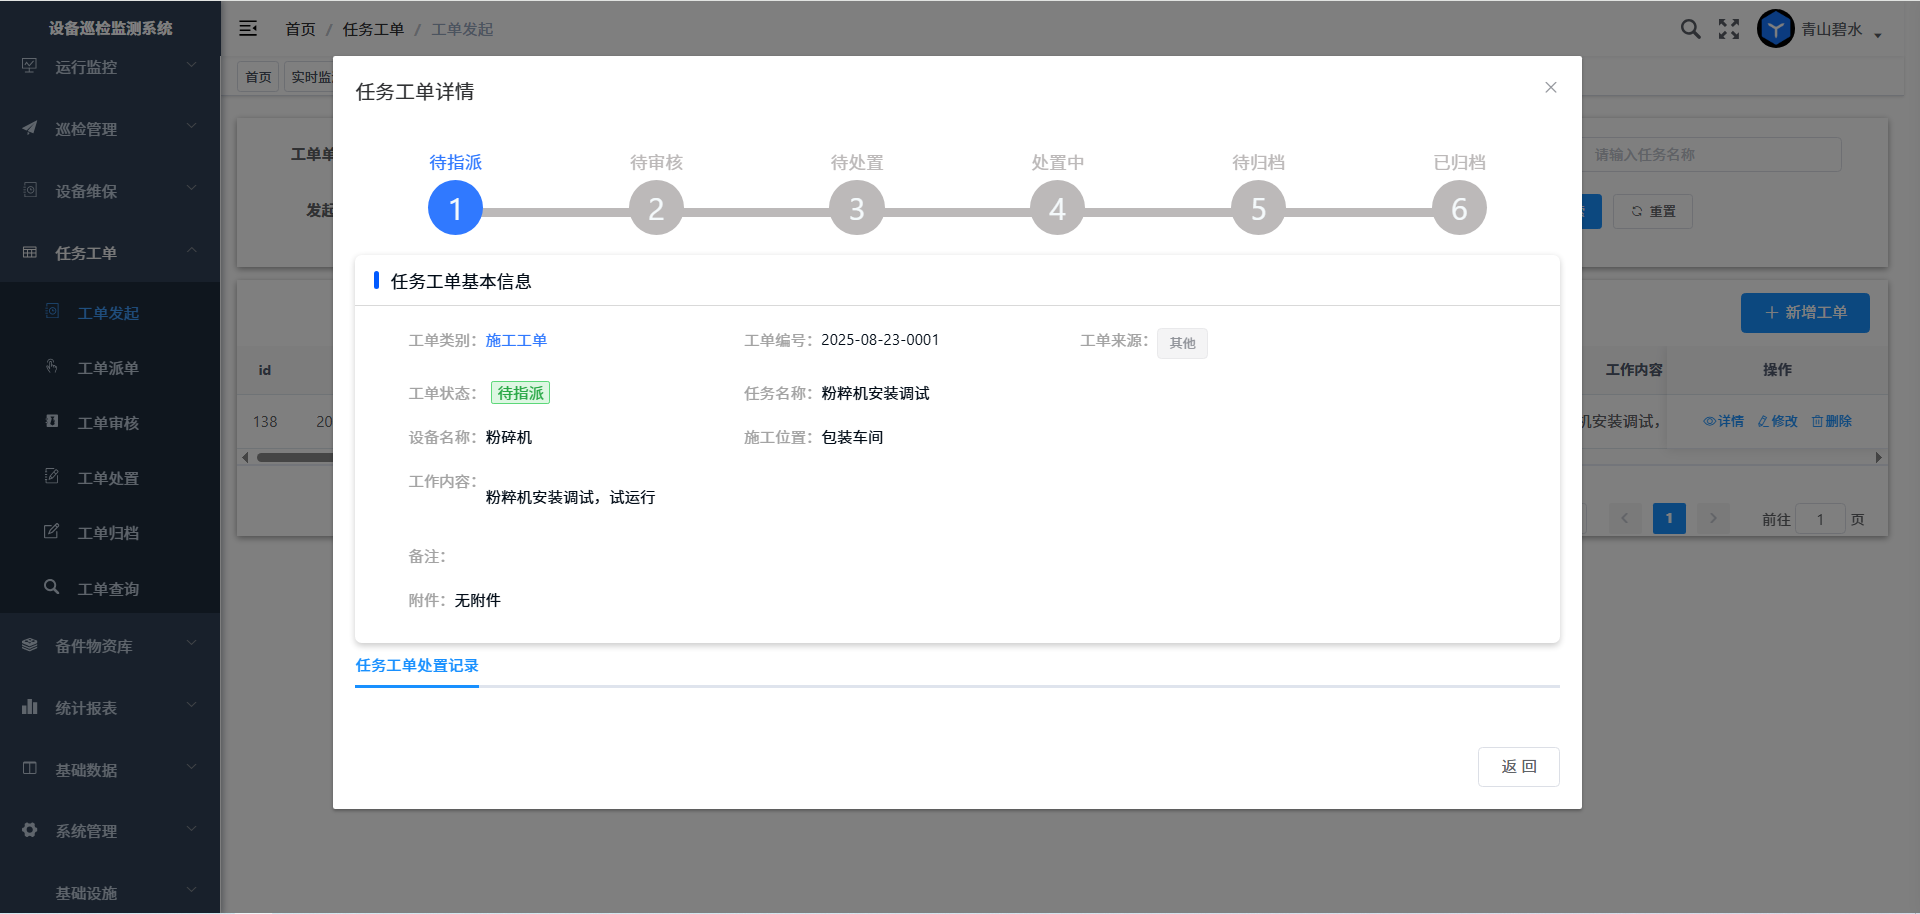
Task: Collapse the 任务工单 sidebar menu
Action: (x=110, y=253)
